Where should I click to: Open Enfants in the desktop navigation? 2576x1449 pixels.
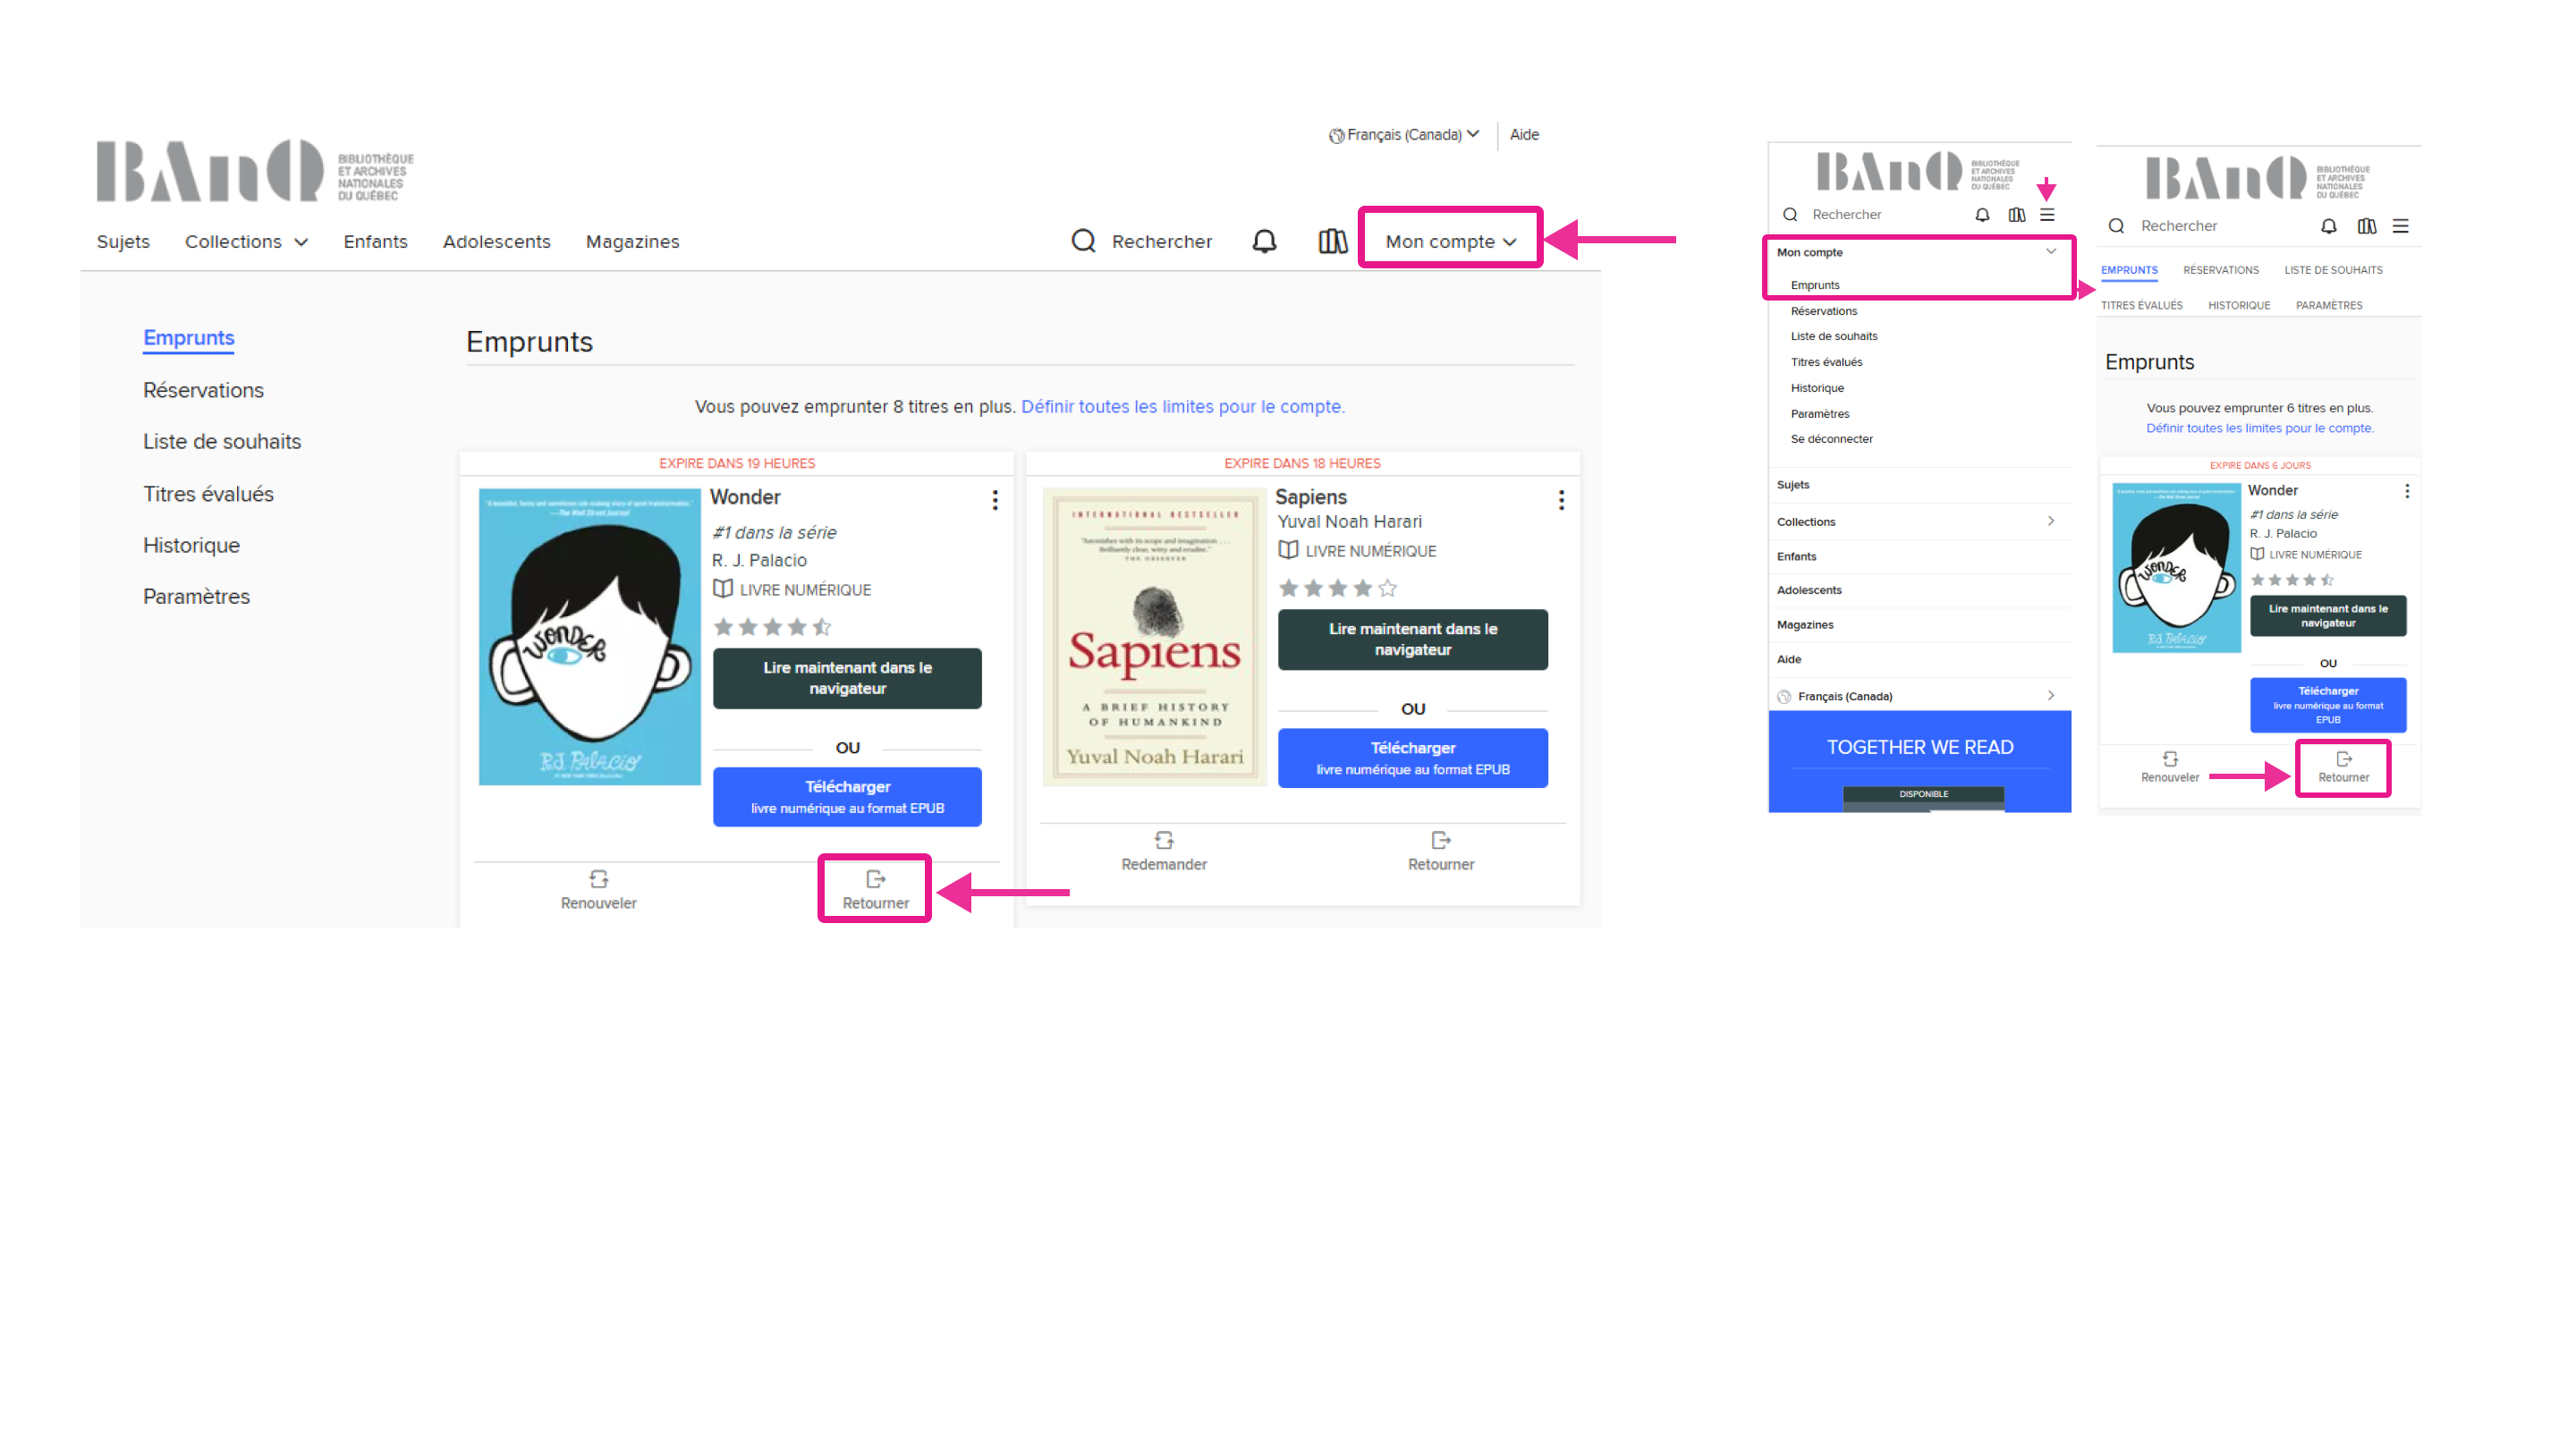pyautogui.click(x=375, y=242)
